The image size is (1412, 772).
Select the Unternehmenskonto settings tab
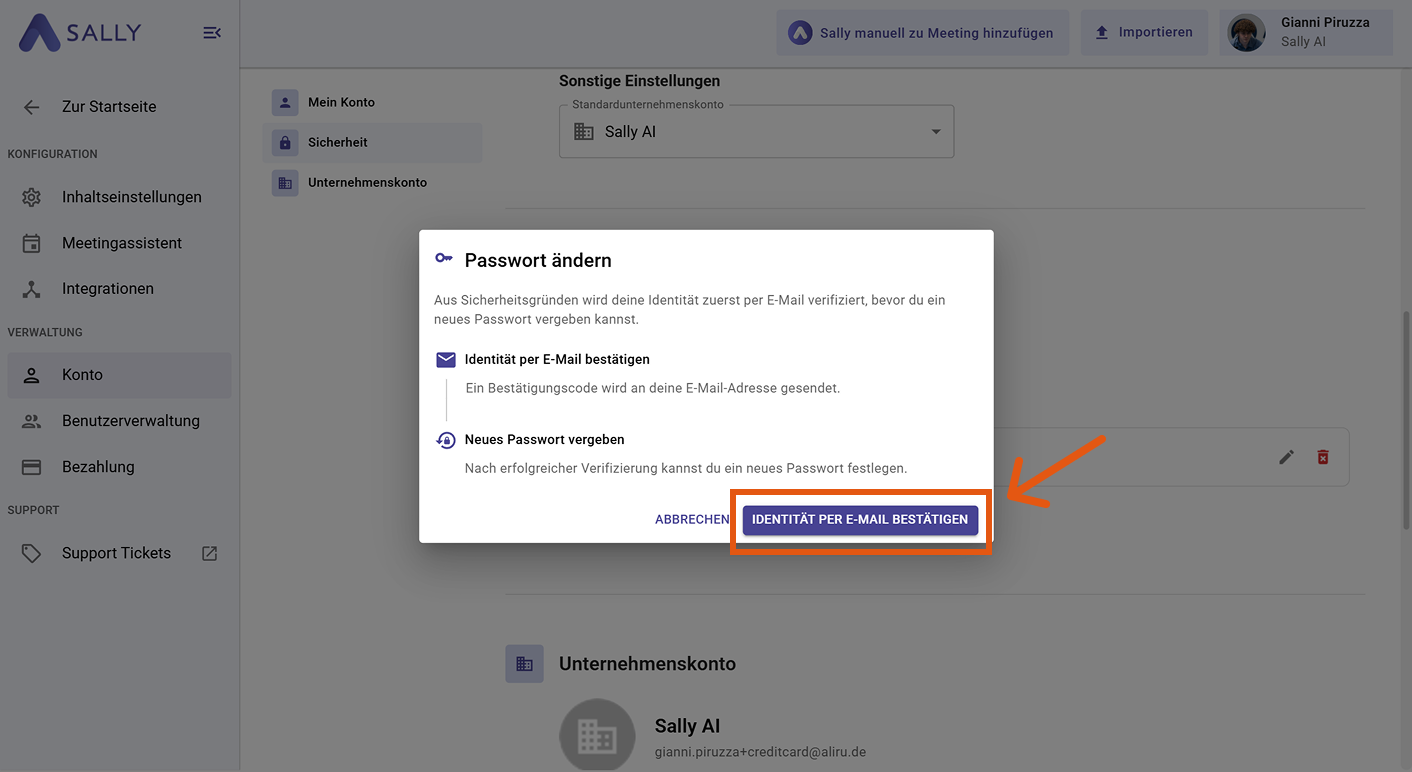coord(367,182)
